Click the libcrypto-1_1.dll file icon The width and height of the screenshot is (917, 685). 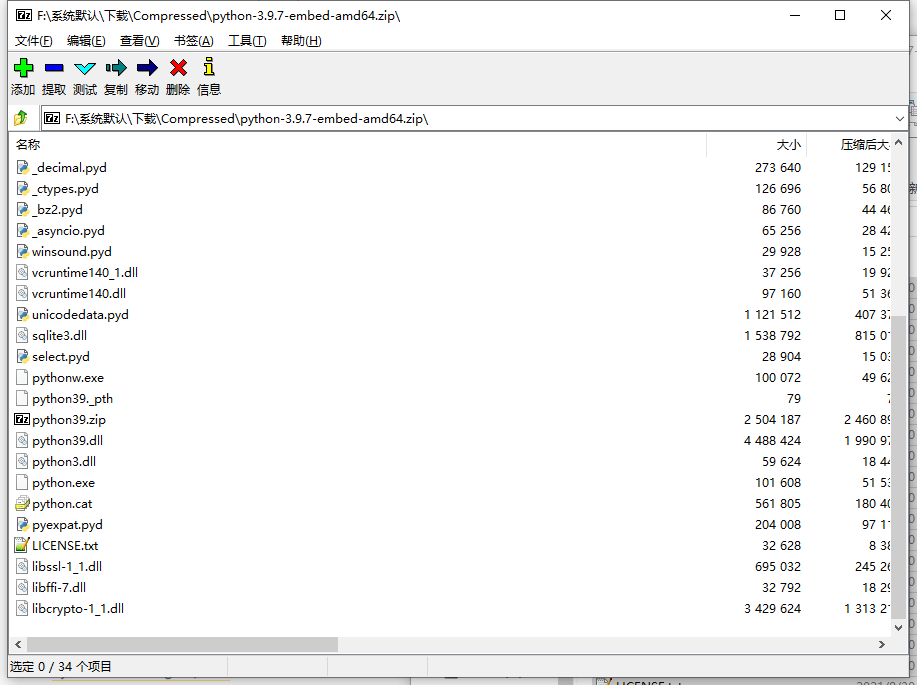point(22,608)
